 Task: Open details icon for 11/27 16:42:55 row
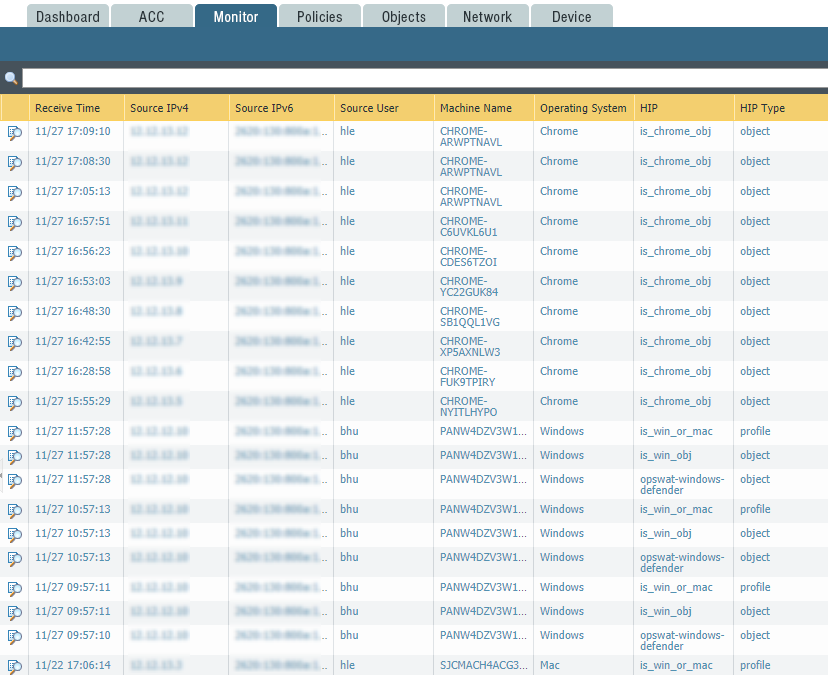click(15, 342)
